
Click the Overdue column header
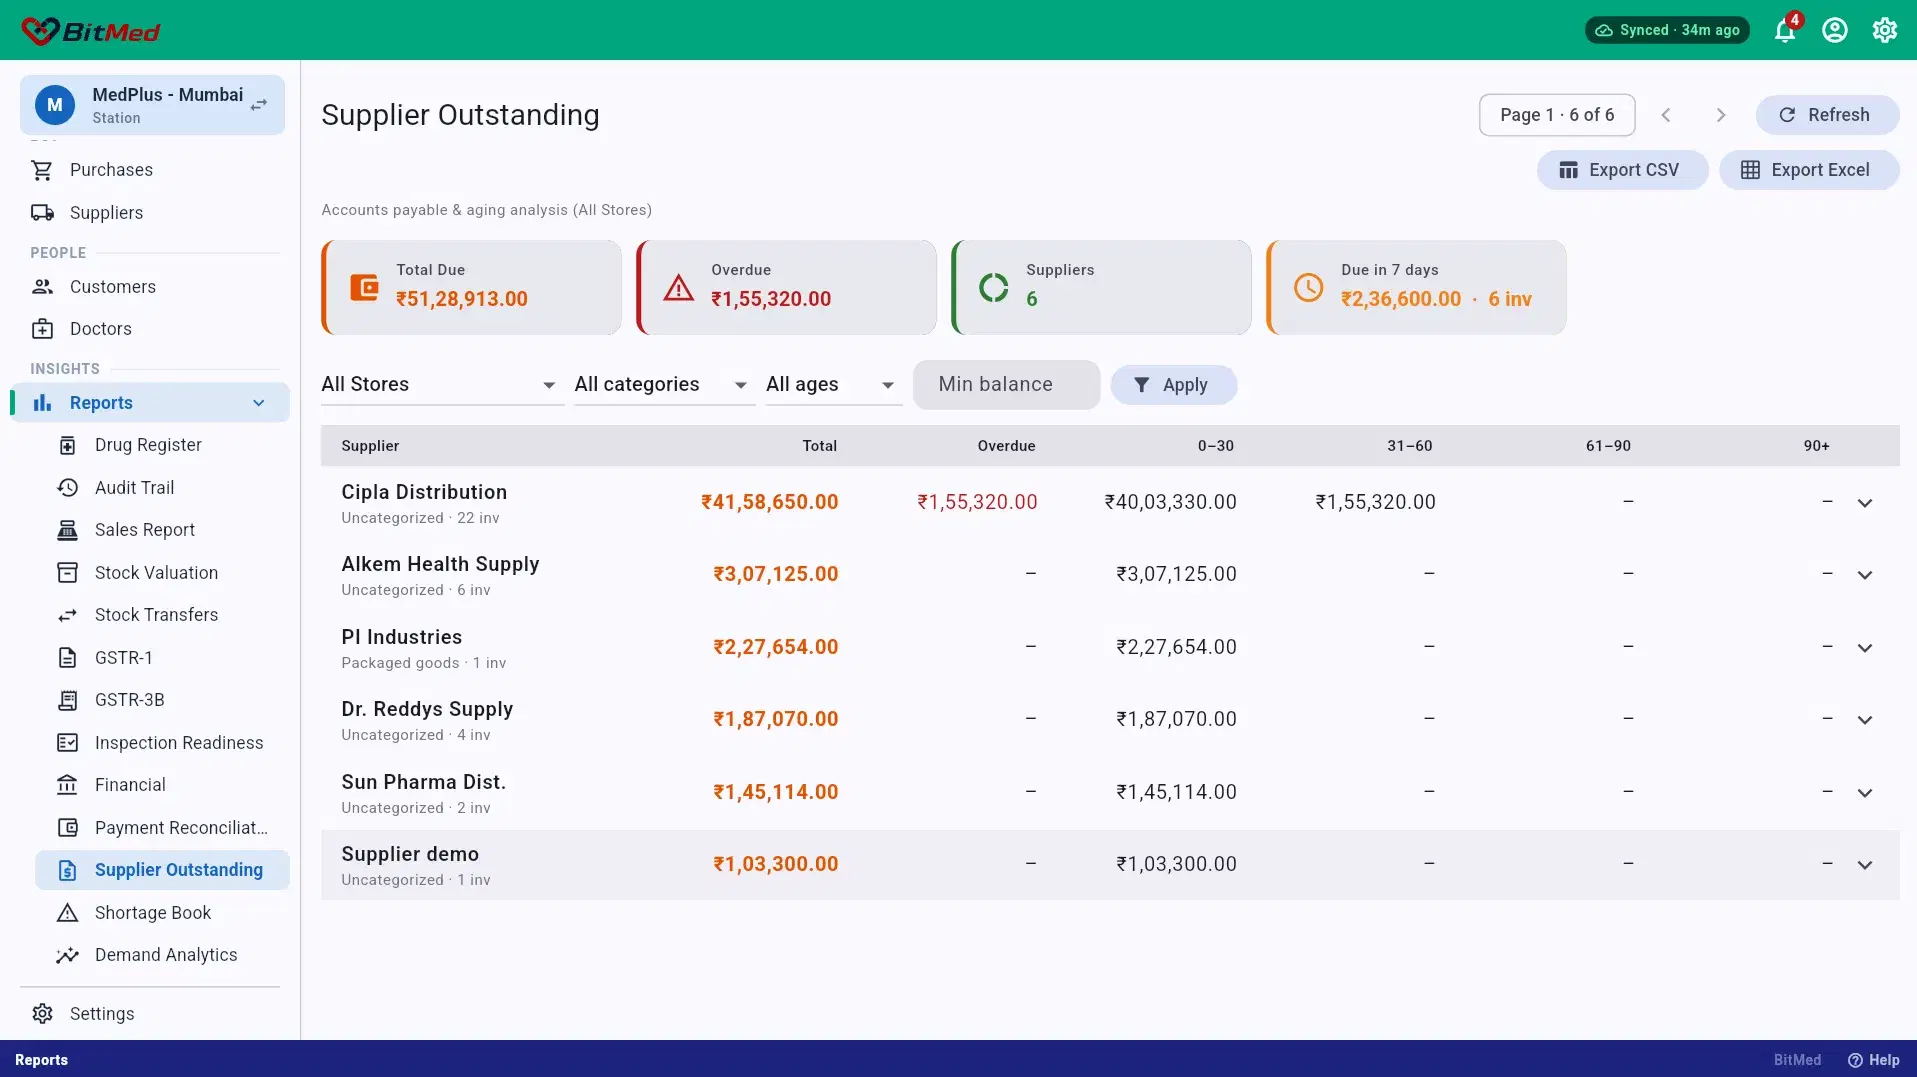1006,446
